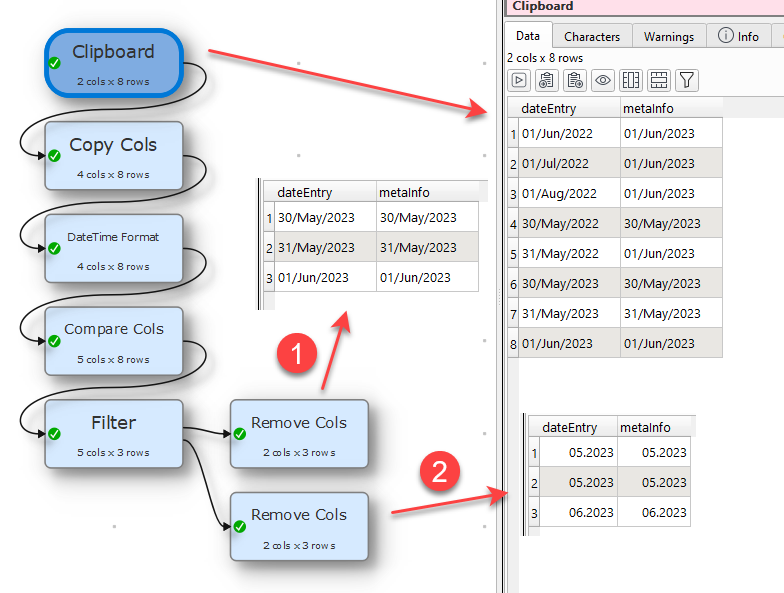784x593 pixels.
Task: Click metaInfo cell 30/May/2023 beside 30/May/2022
Action: (672, 223)
